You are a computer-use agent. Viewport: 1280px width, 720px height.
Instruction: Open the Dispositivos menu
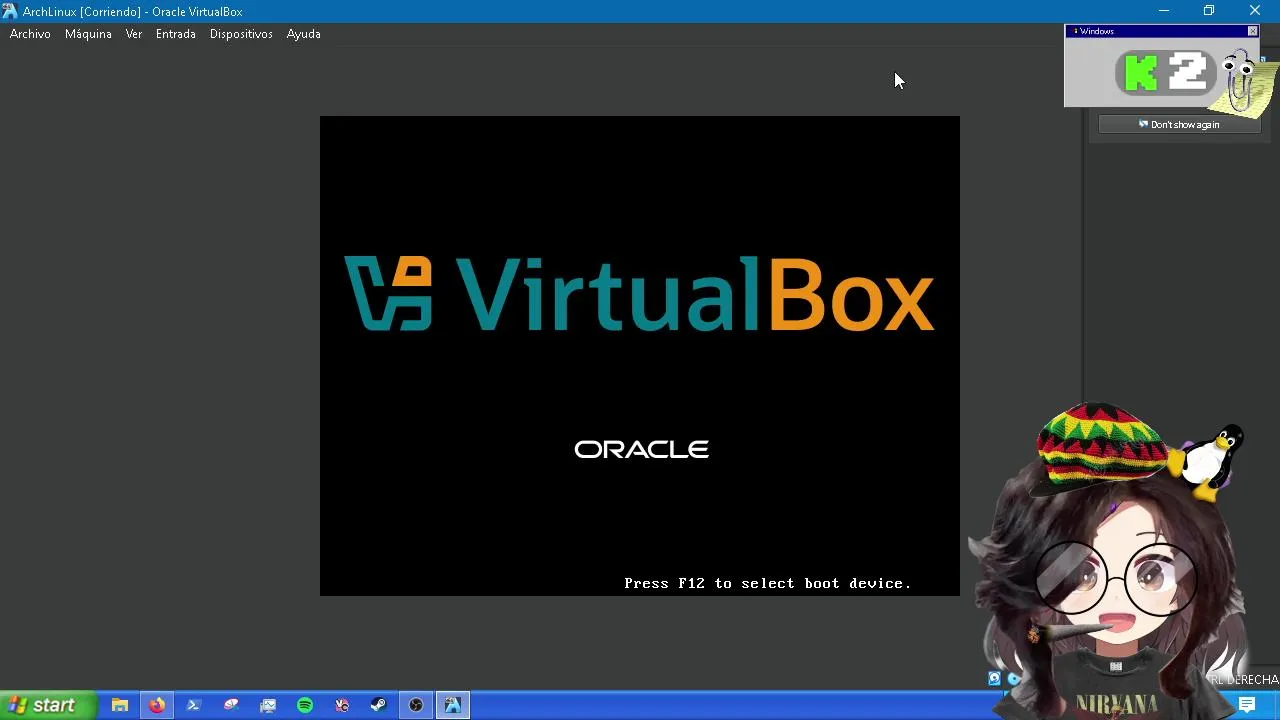click(x=241, y=34)
